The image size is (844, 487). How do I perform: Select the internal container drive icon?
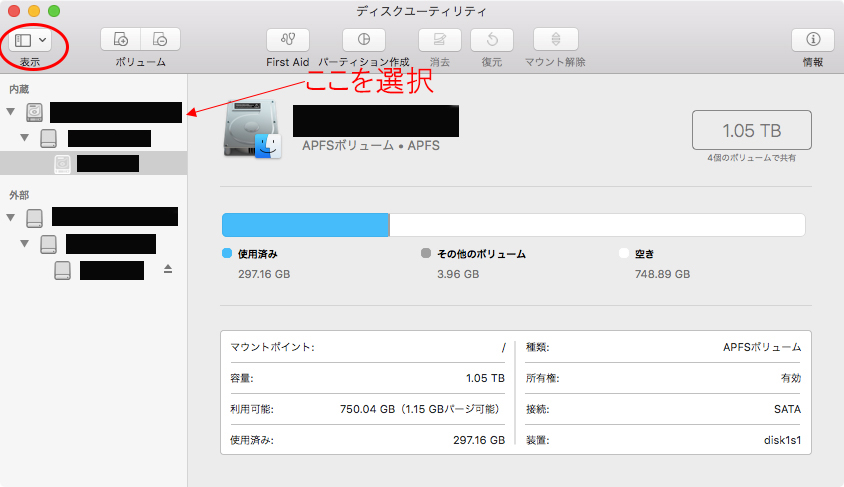pyautogui.click(x=48, y=138)
